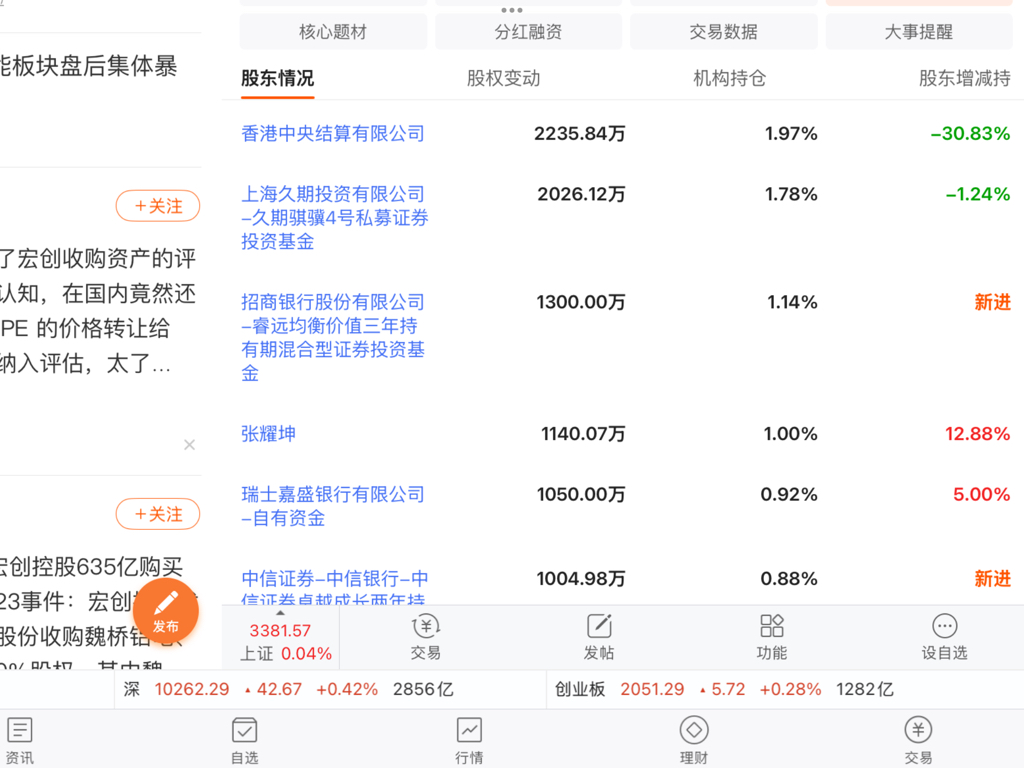Screen dimensions: 1024x768
Task: Tap the 12.88% change value
Action: [x=978, y=434]
